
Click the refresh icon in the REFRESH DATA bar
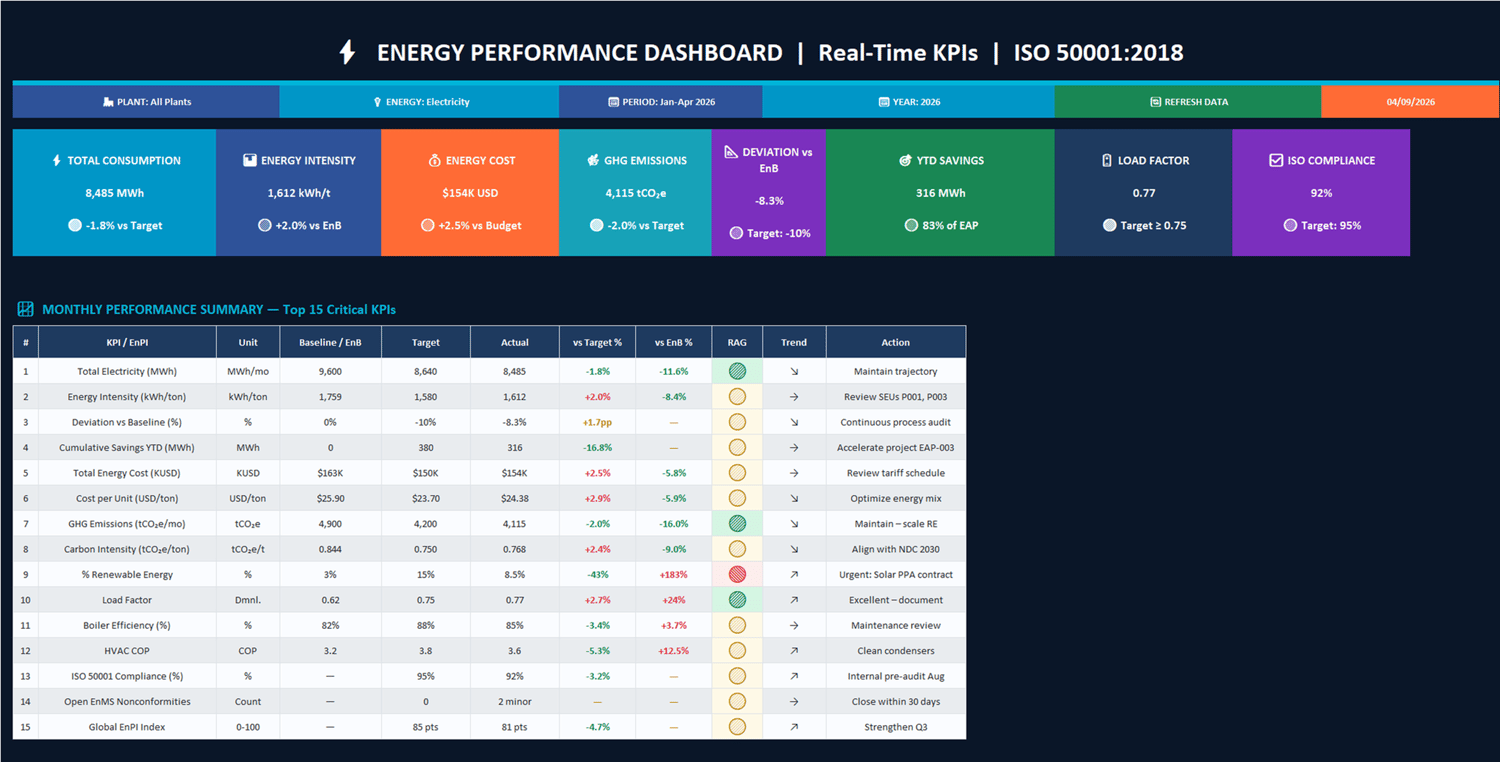click(1155, 102)
